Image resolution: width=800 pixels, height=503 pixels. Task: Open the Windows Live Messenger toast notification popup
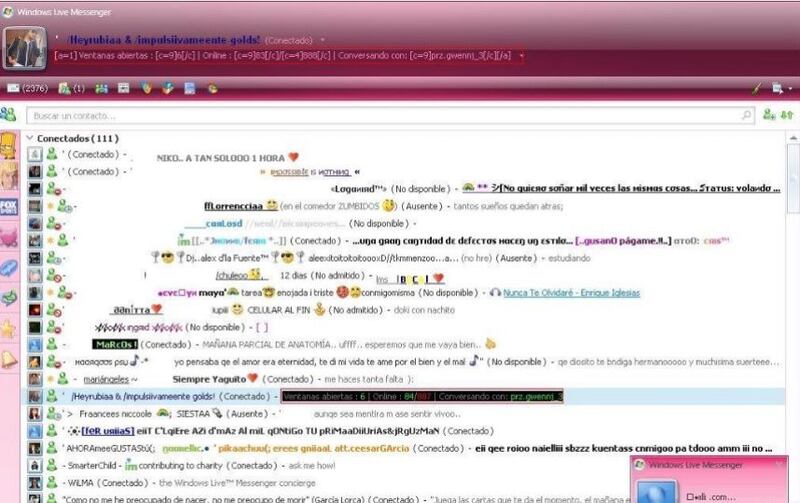(x=709, y=480)
